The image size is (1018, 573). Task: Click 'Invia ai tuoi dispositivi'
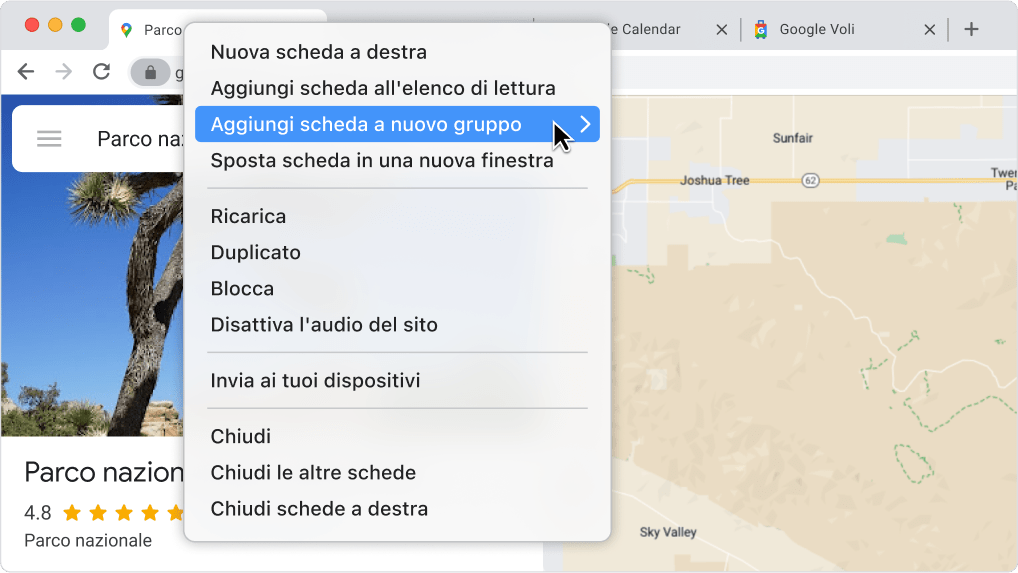click(x=315, y=380)
